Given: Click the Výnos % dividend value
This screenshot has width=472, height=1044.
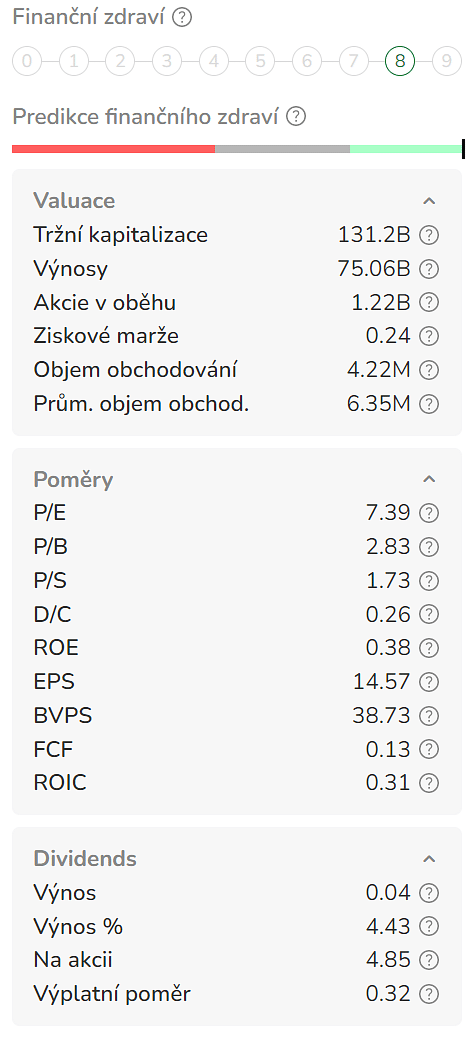Looking at the screenshot, I should pyautogui.click(x=388, y=926).
